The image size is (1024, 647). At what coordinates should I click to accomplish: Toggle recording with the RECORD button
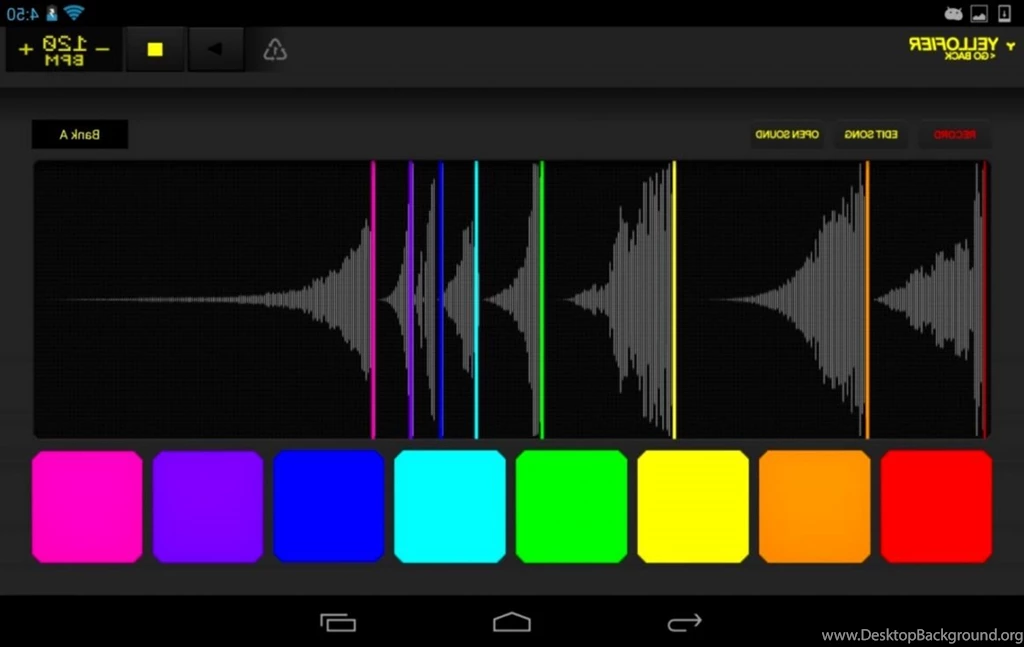(954, 134)
